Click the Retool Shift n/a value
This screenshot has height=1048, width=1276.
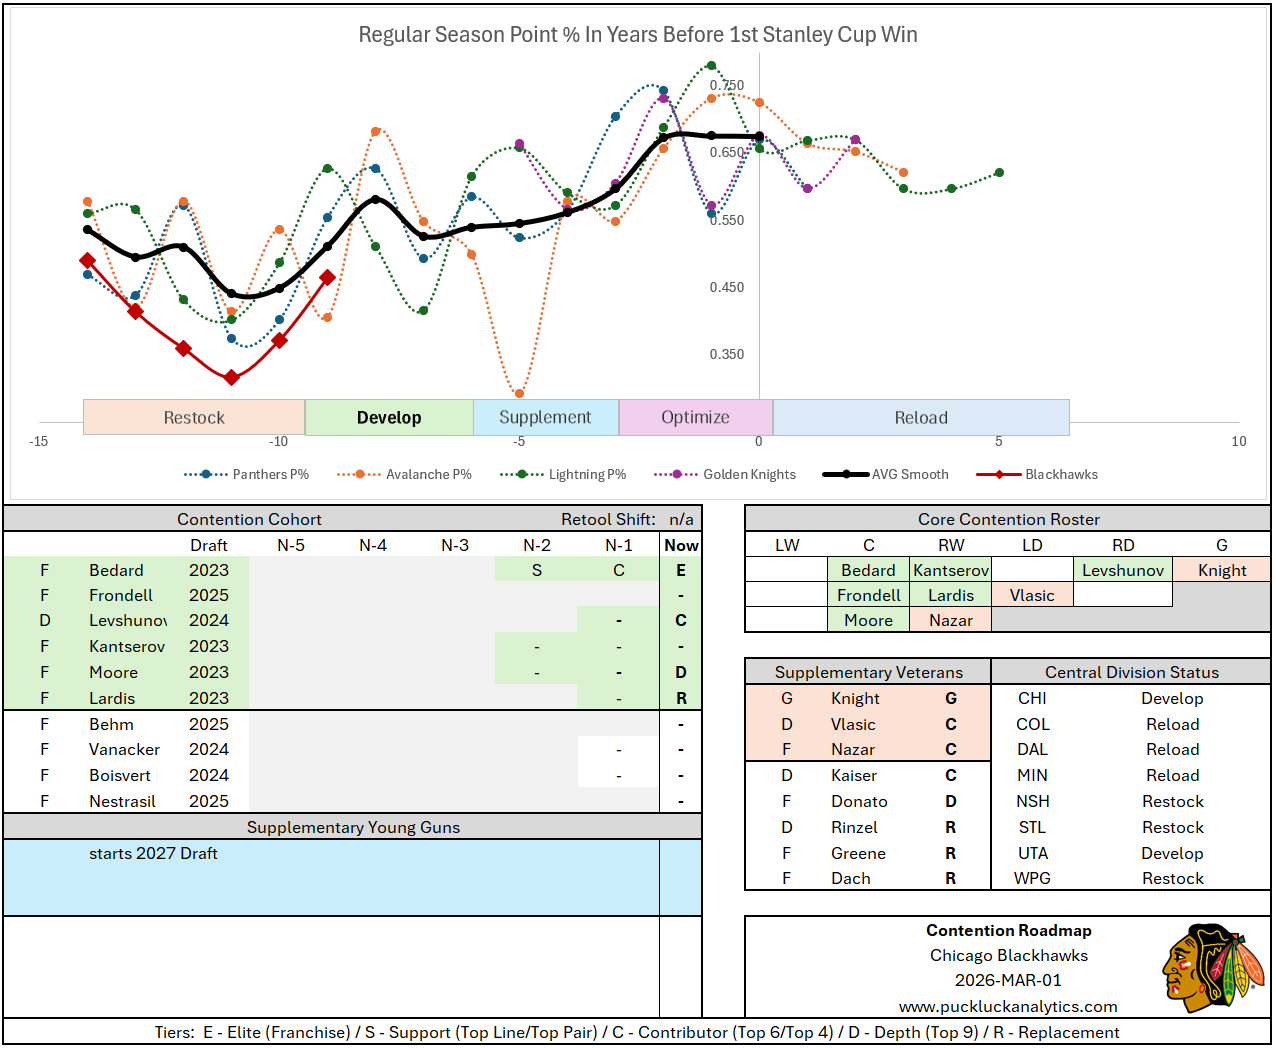681,519
